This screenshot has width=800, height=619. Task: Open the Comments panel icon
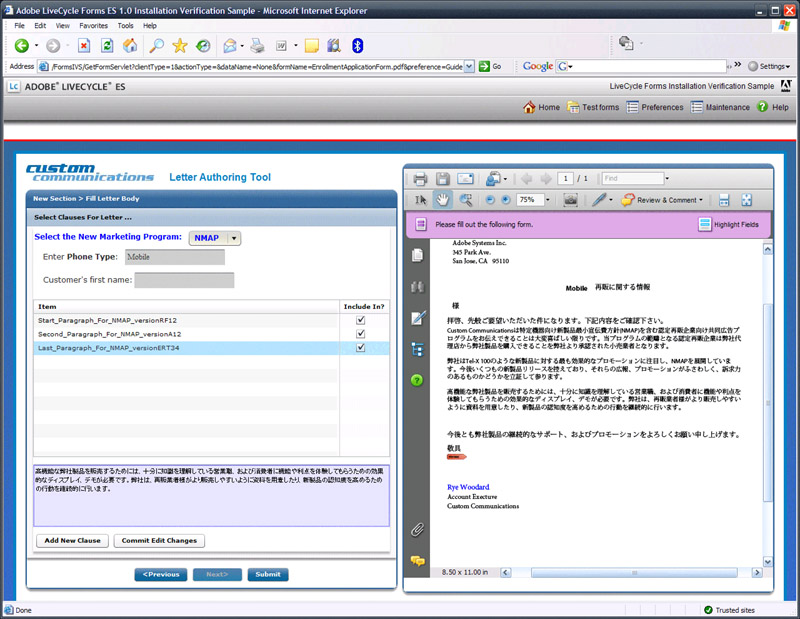[417, 561]
